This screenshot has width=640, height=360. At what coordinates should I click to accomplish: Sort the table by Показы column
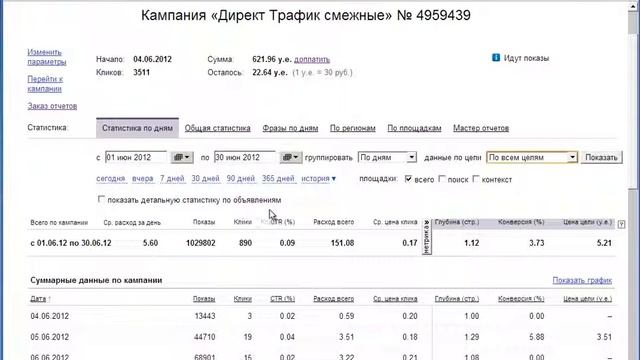pos(204,299)
